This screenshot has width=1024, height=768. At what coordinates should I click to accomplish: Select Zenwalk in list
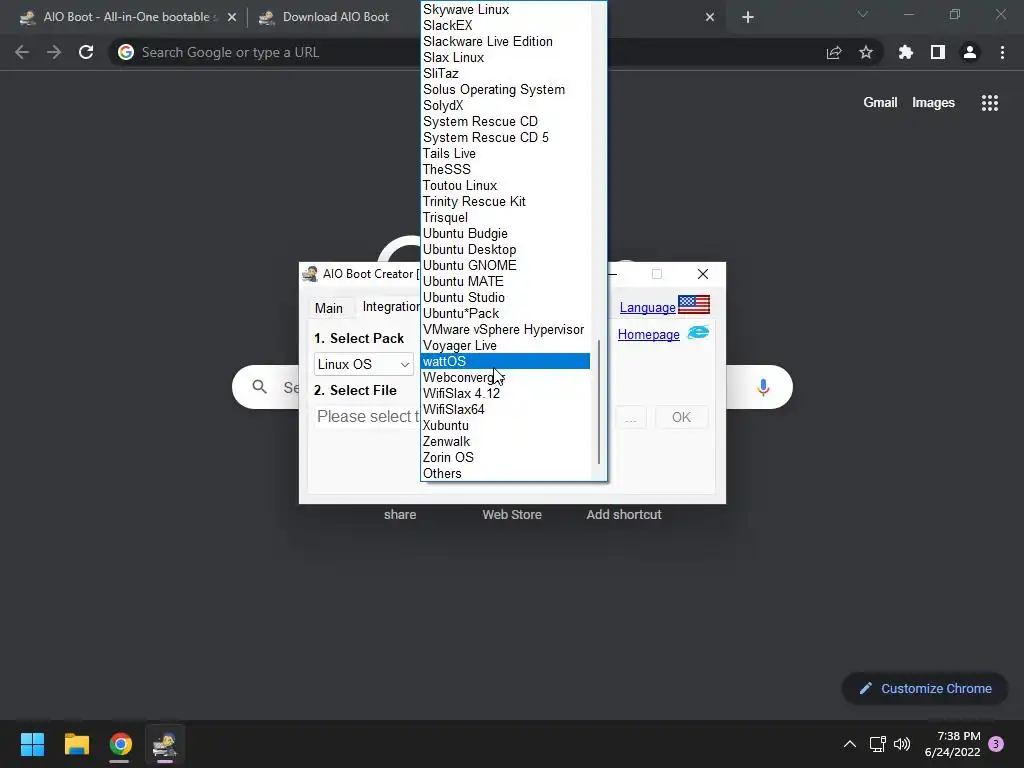[x=505, y=441]
